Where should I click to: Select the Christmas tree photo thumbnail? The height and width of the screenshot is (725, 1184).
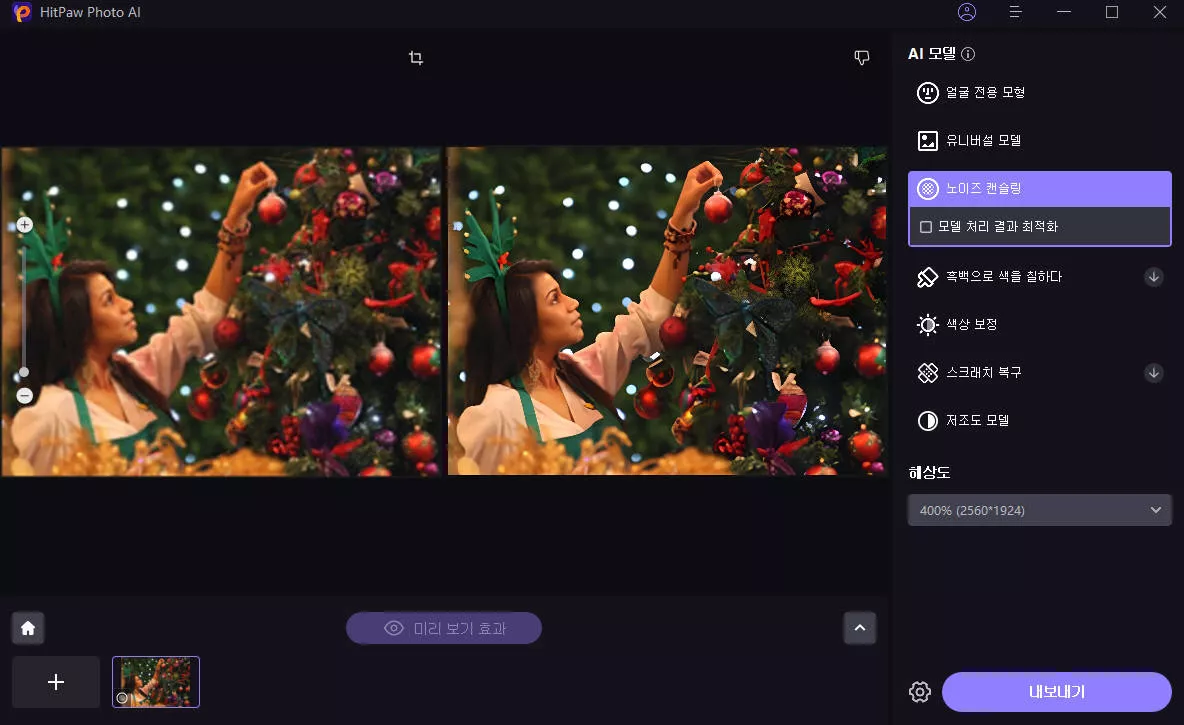tap(156, 682)
